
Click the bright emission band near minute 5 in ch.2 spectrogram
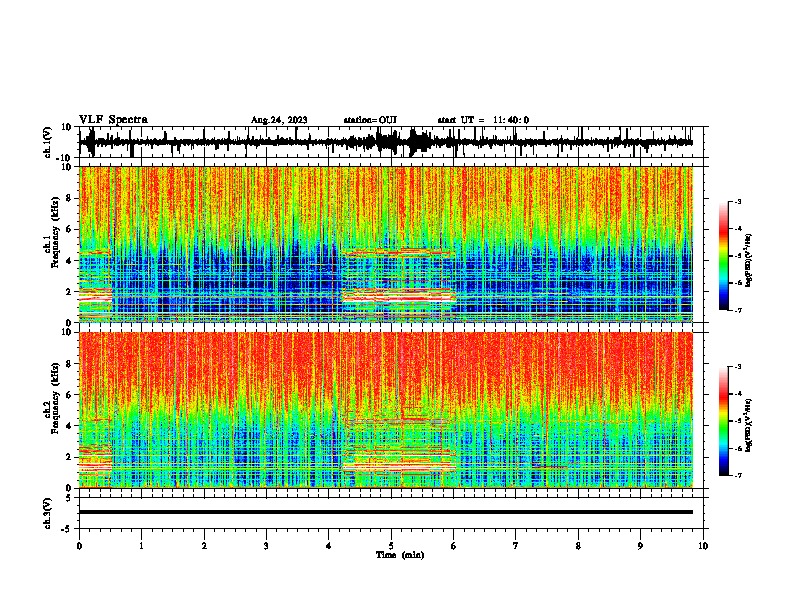coord(399,467)
